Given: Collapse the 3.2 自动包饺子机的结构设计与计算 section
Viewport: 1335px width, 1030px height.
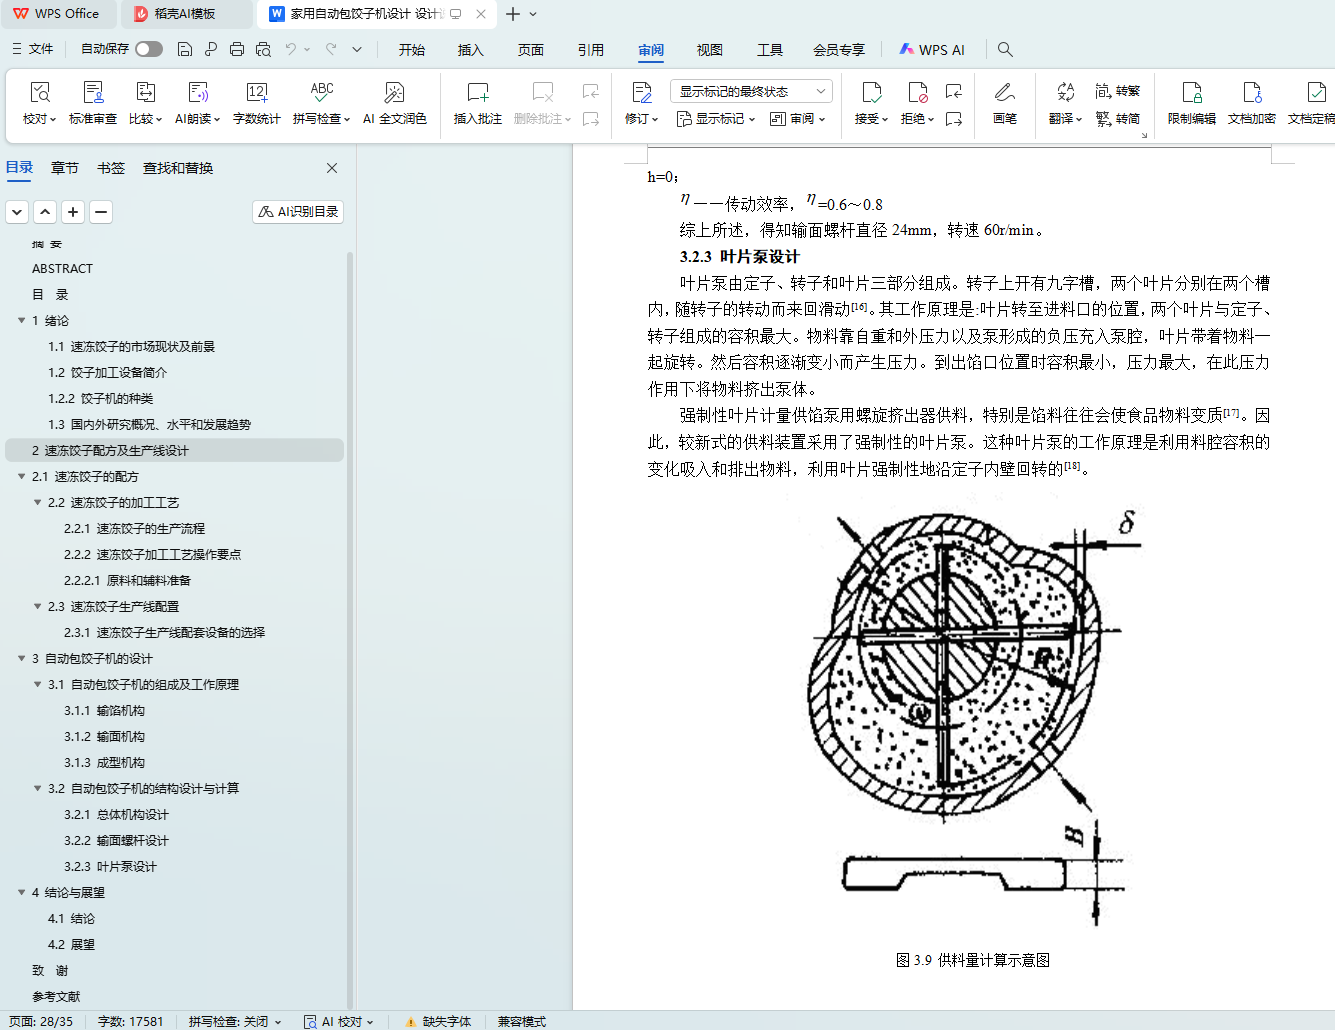Looking at the screenshot, I should click(38, 789).
